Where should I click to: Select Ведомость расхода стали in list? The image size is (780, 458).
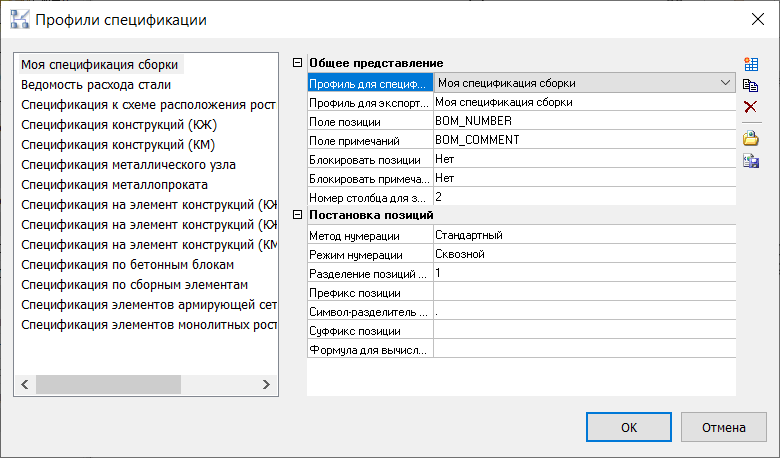[96, 85]
